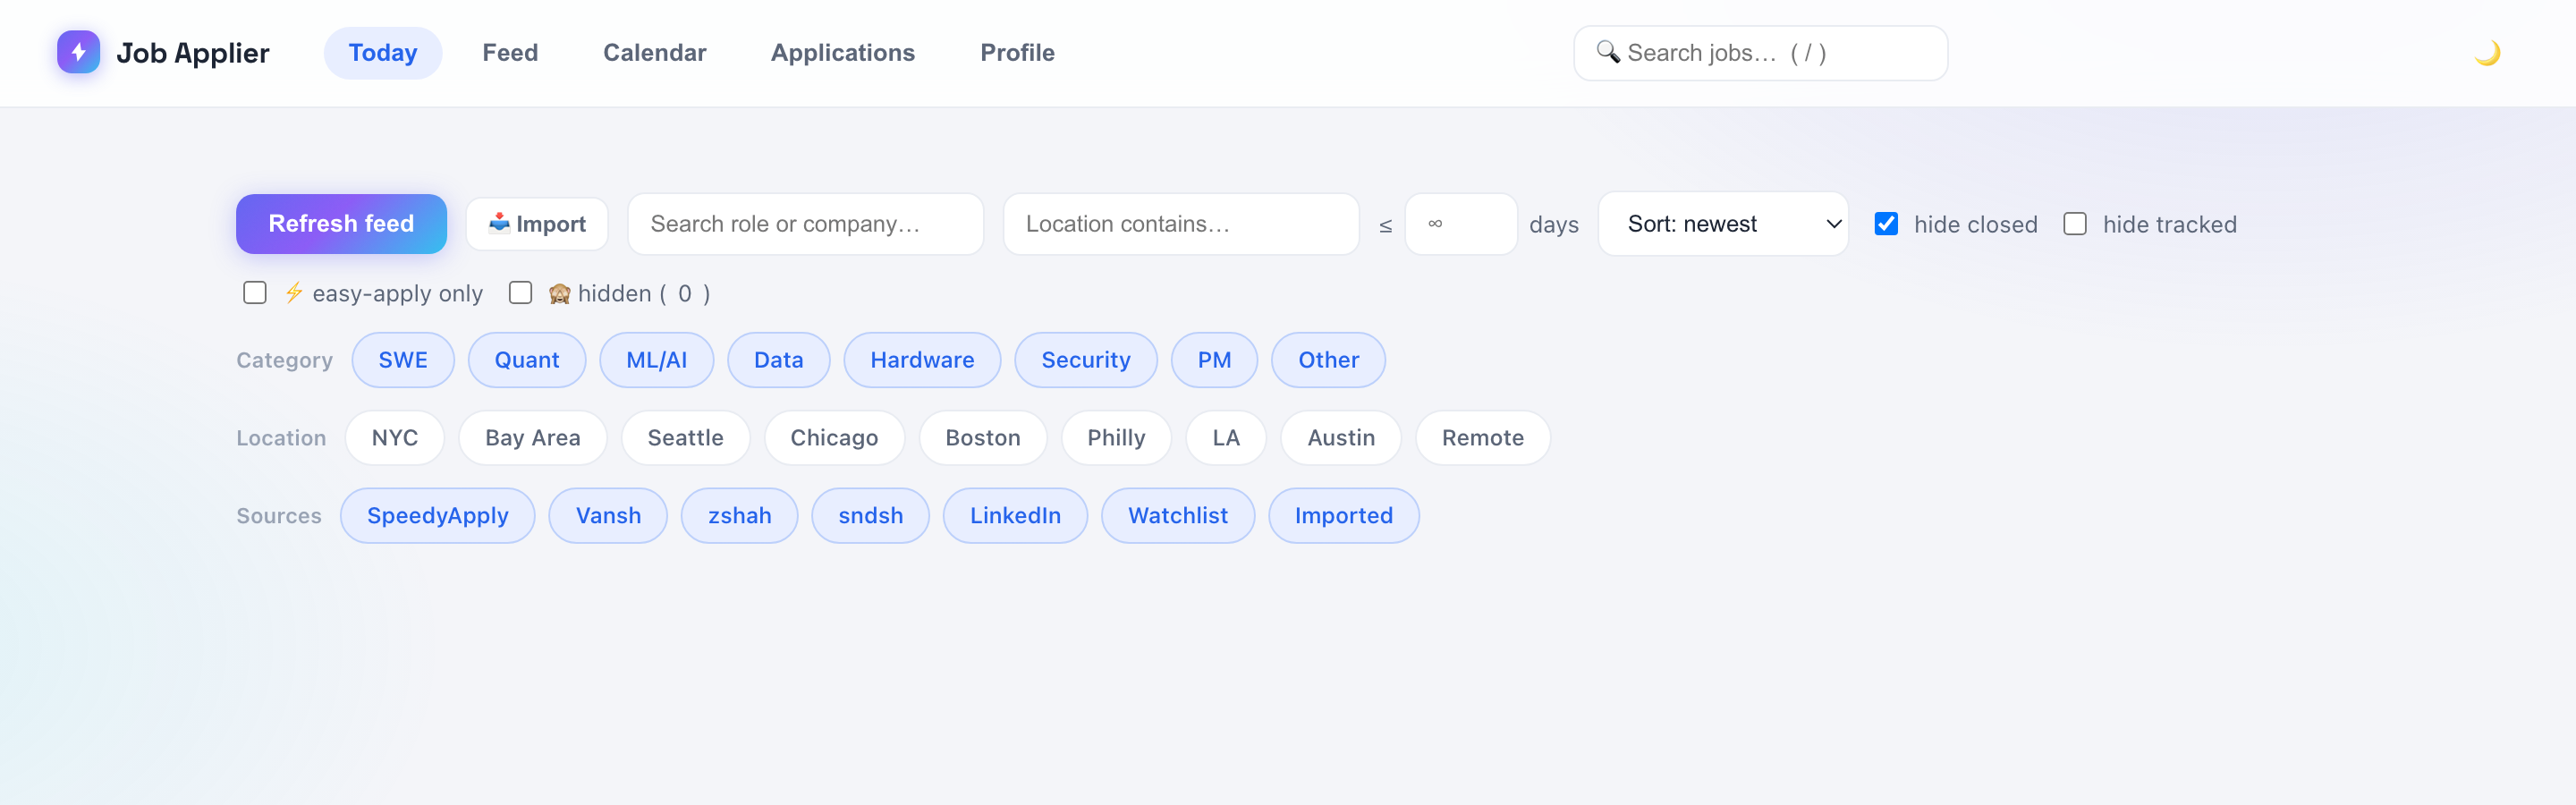Uncheck the hide closed checkbox
2576x805 pixels.
tap(1886, 224)
